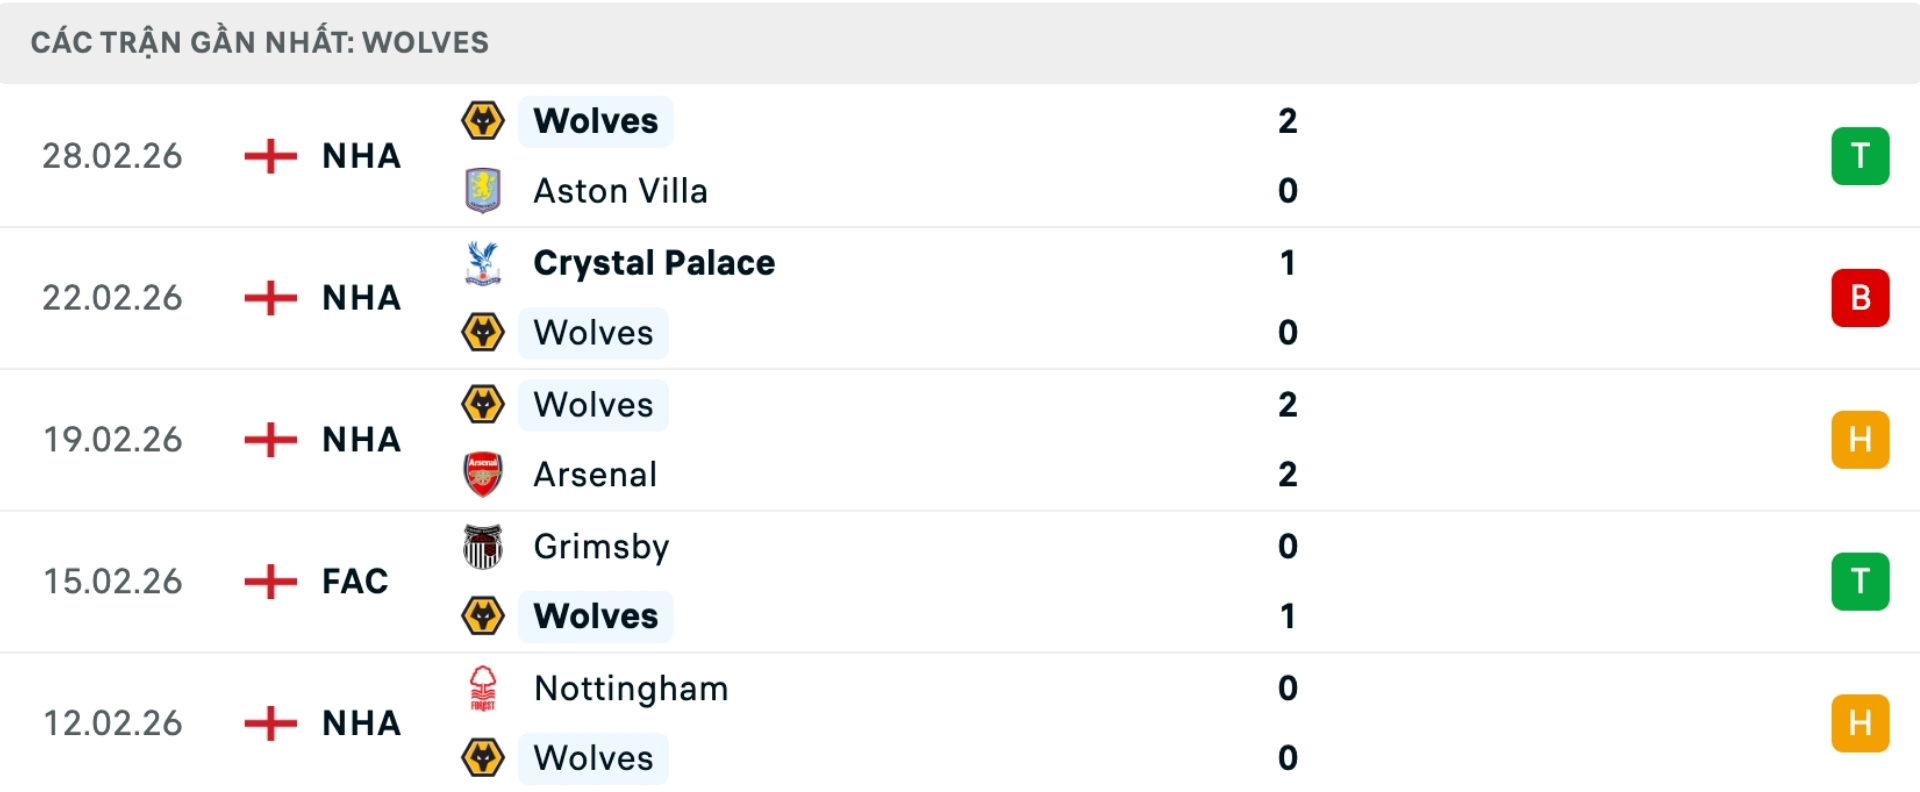Viewport: 1920px width, 792px height.
Task: Toggle the yellow H badge beside Arsenal draw
Action: 1860,439
